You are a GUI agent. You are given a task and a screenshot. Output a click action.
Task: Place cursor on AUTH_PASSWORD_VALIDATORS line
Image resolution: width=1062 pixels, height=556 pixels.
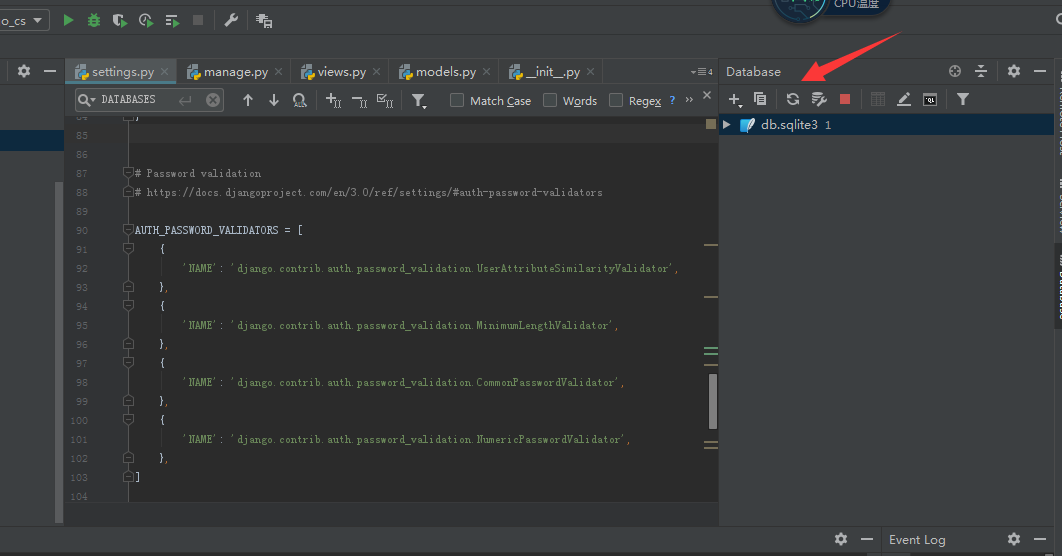click(x=219, y=230)
